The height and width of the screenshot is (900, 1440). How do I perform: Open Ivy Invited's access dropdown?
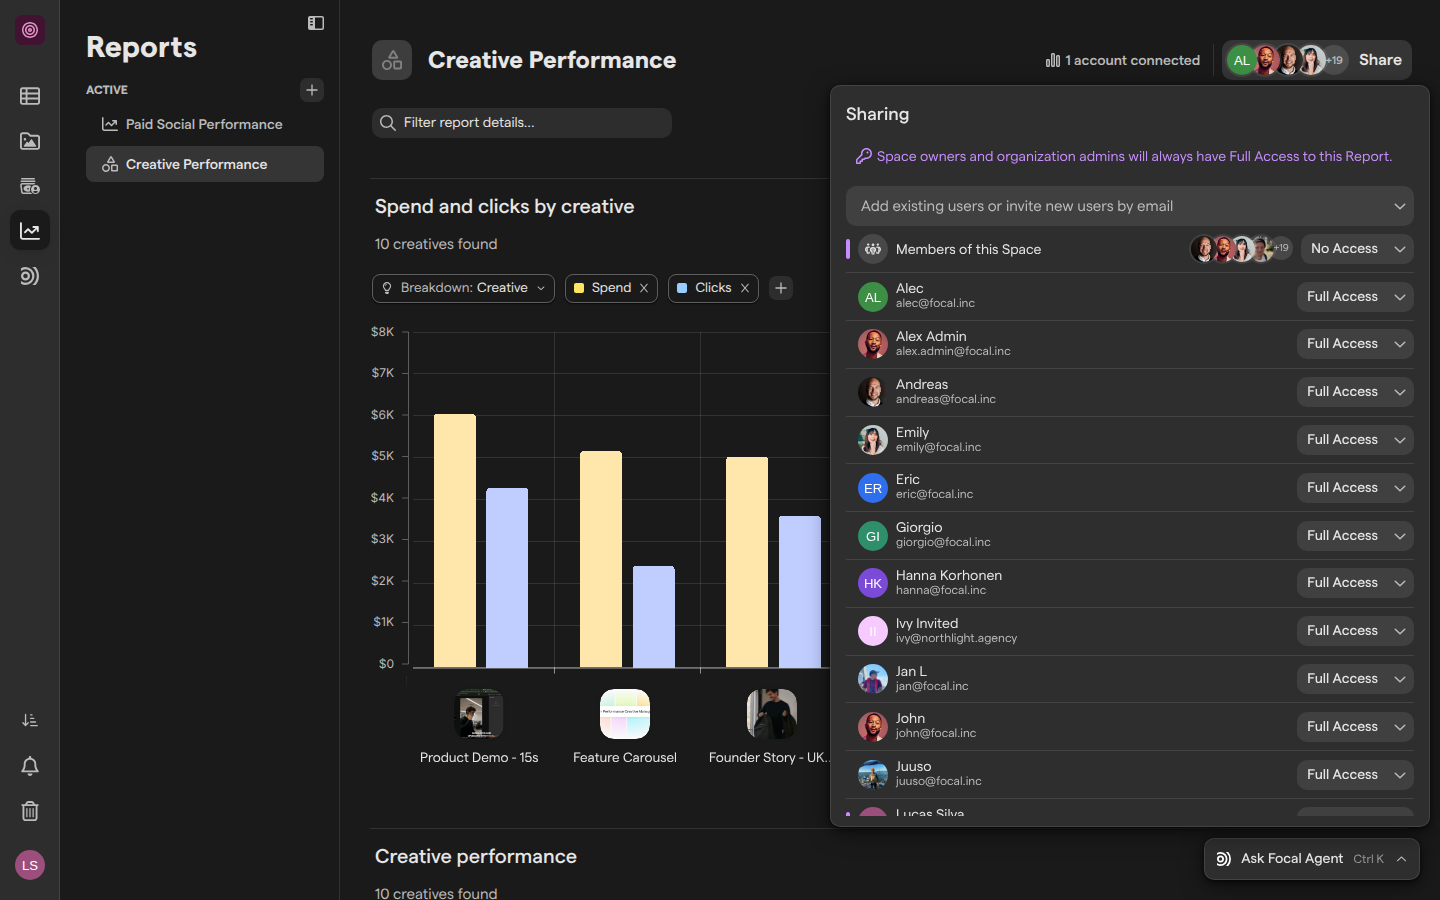(1355, 631)
